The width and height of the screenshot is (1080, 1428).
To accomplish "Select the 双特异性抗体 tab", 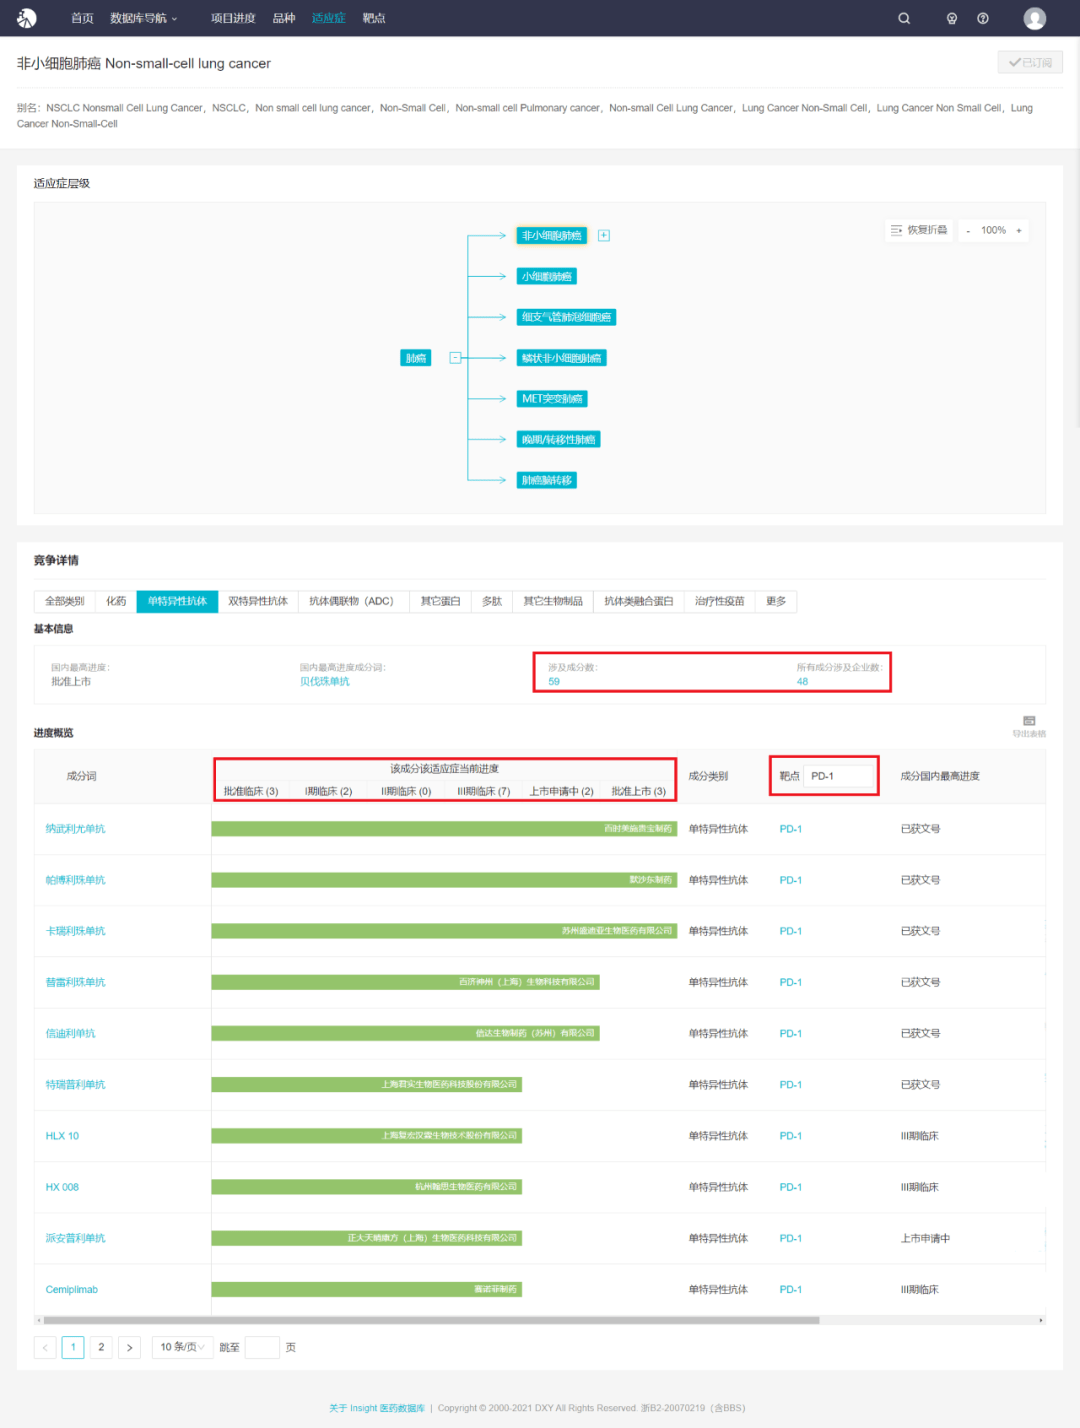I will (258, 601).
